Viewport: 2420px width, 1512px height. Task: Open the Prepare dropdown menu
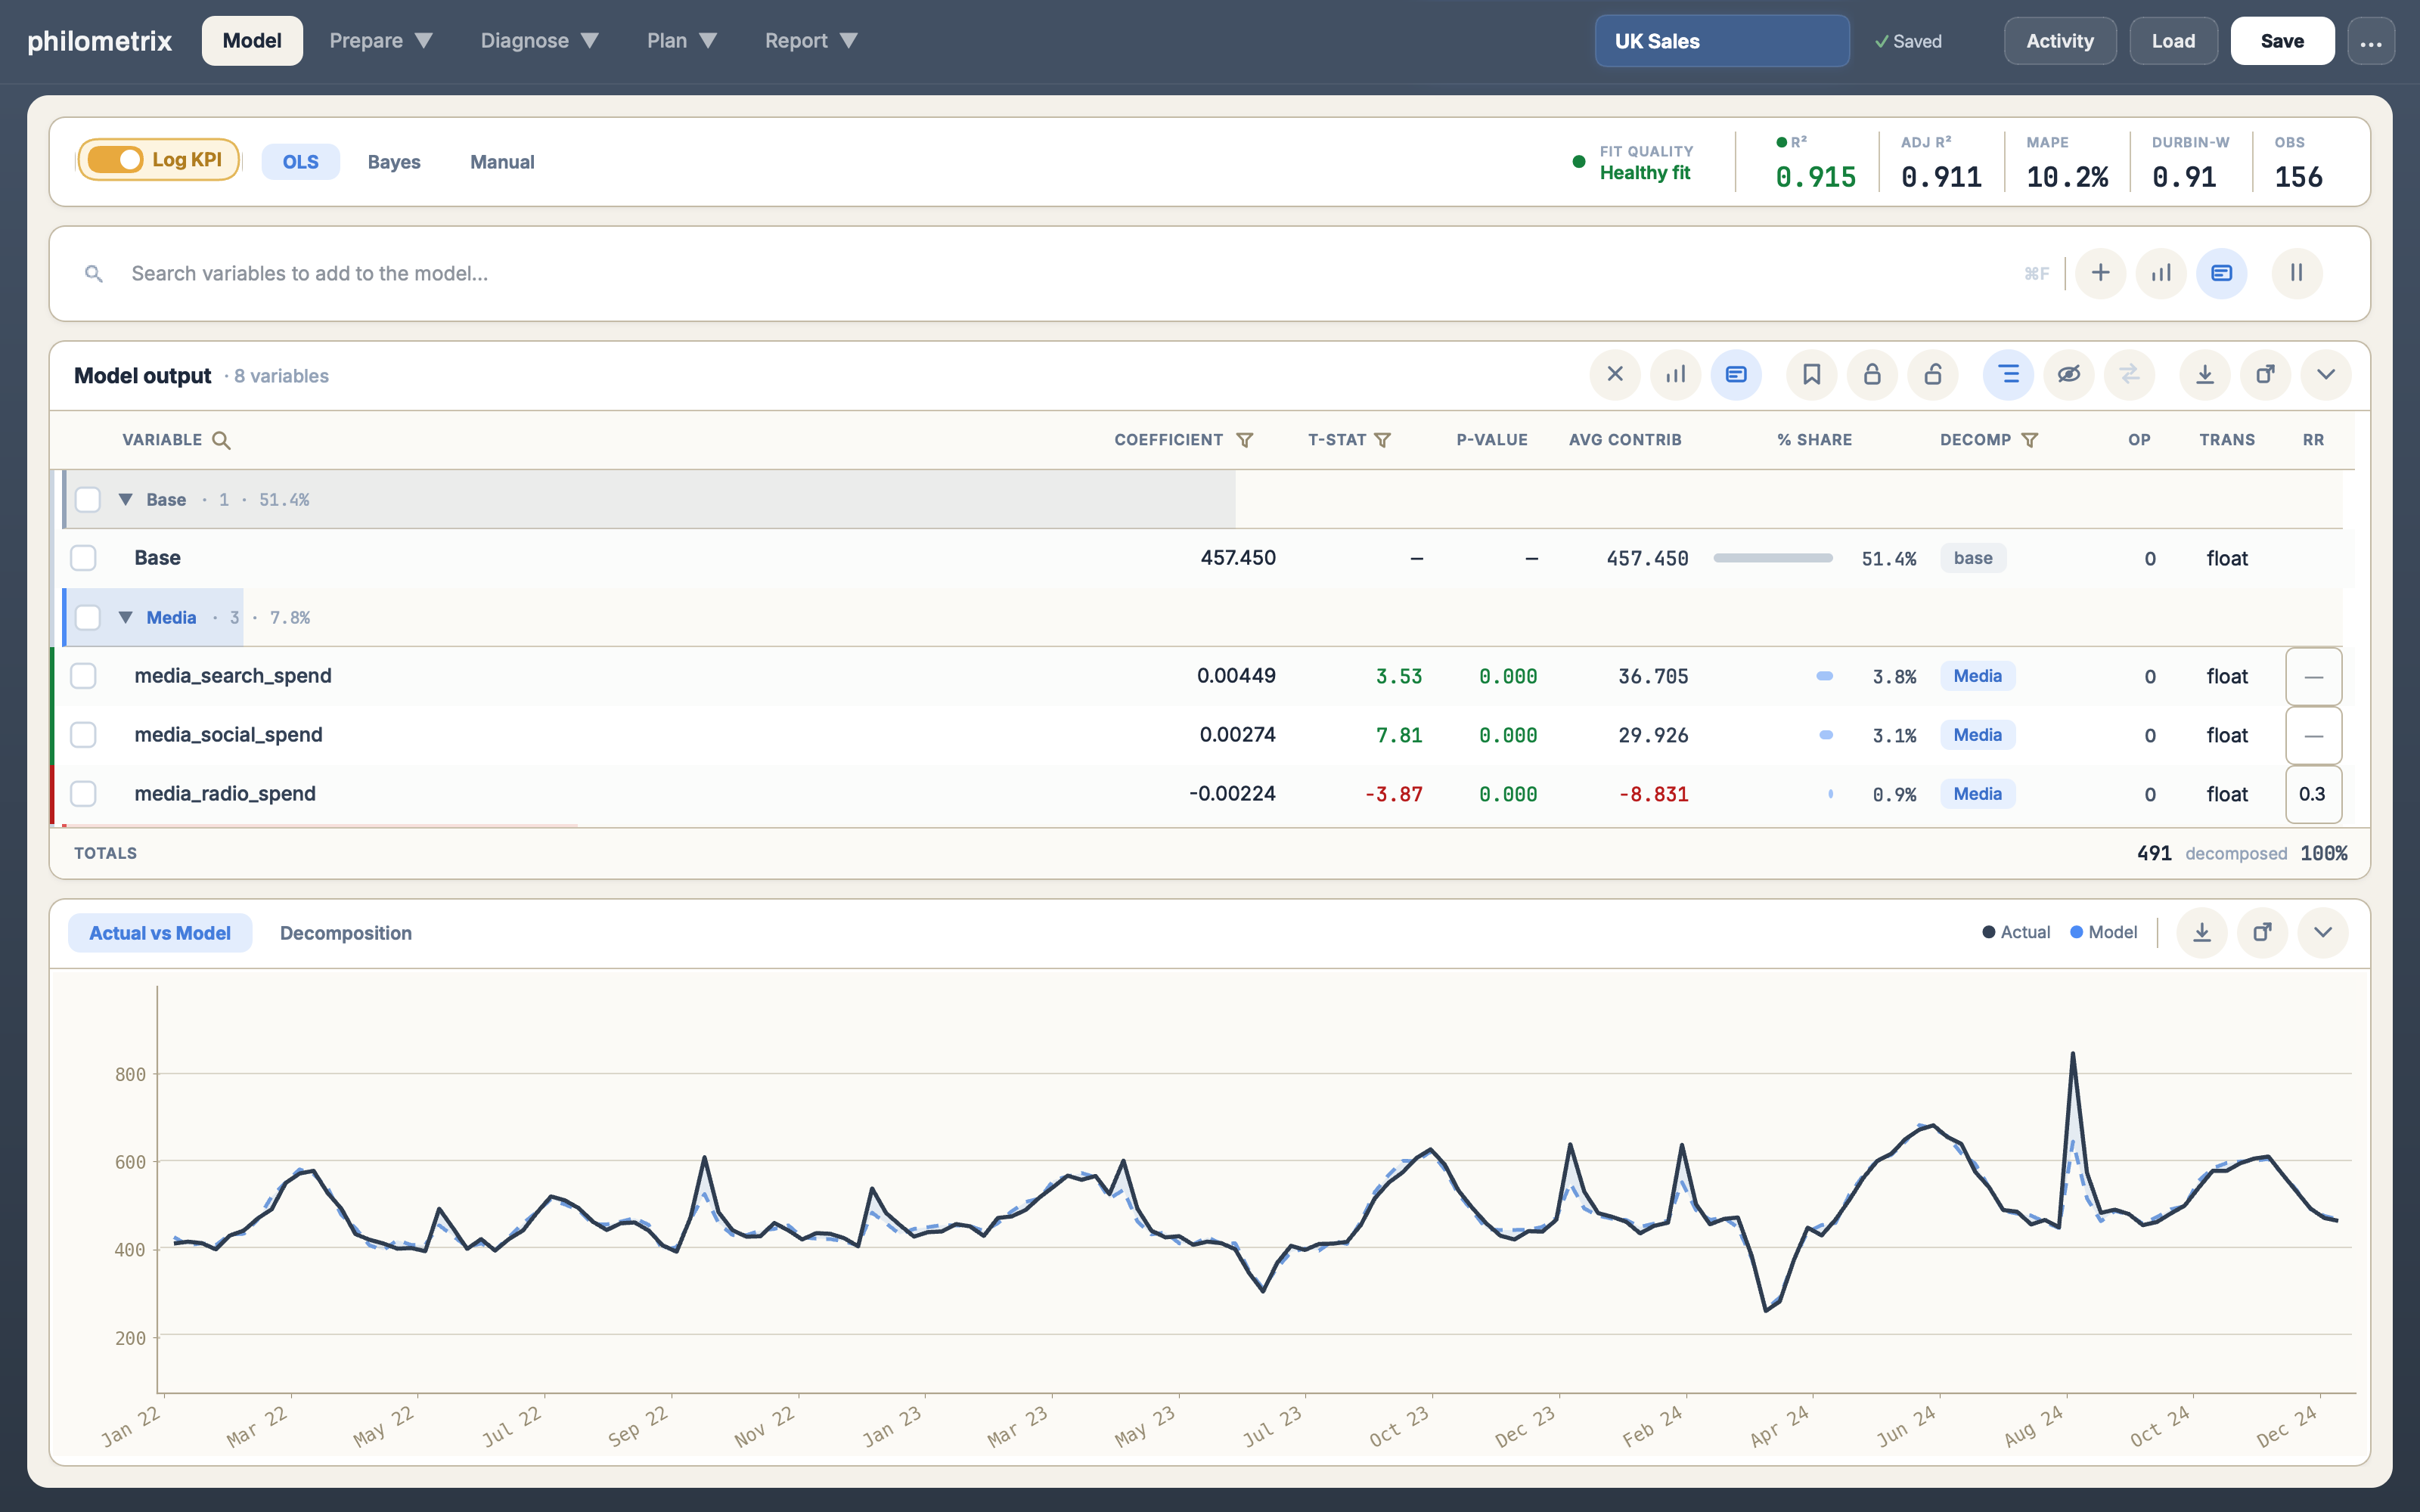coord(381,41)
